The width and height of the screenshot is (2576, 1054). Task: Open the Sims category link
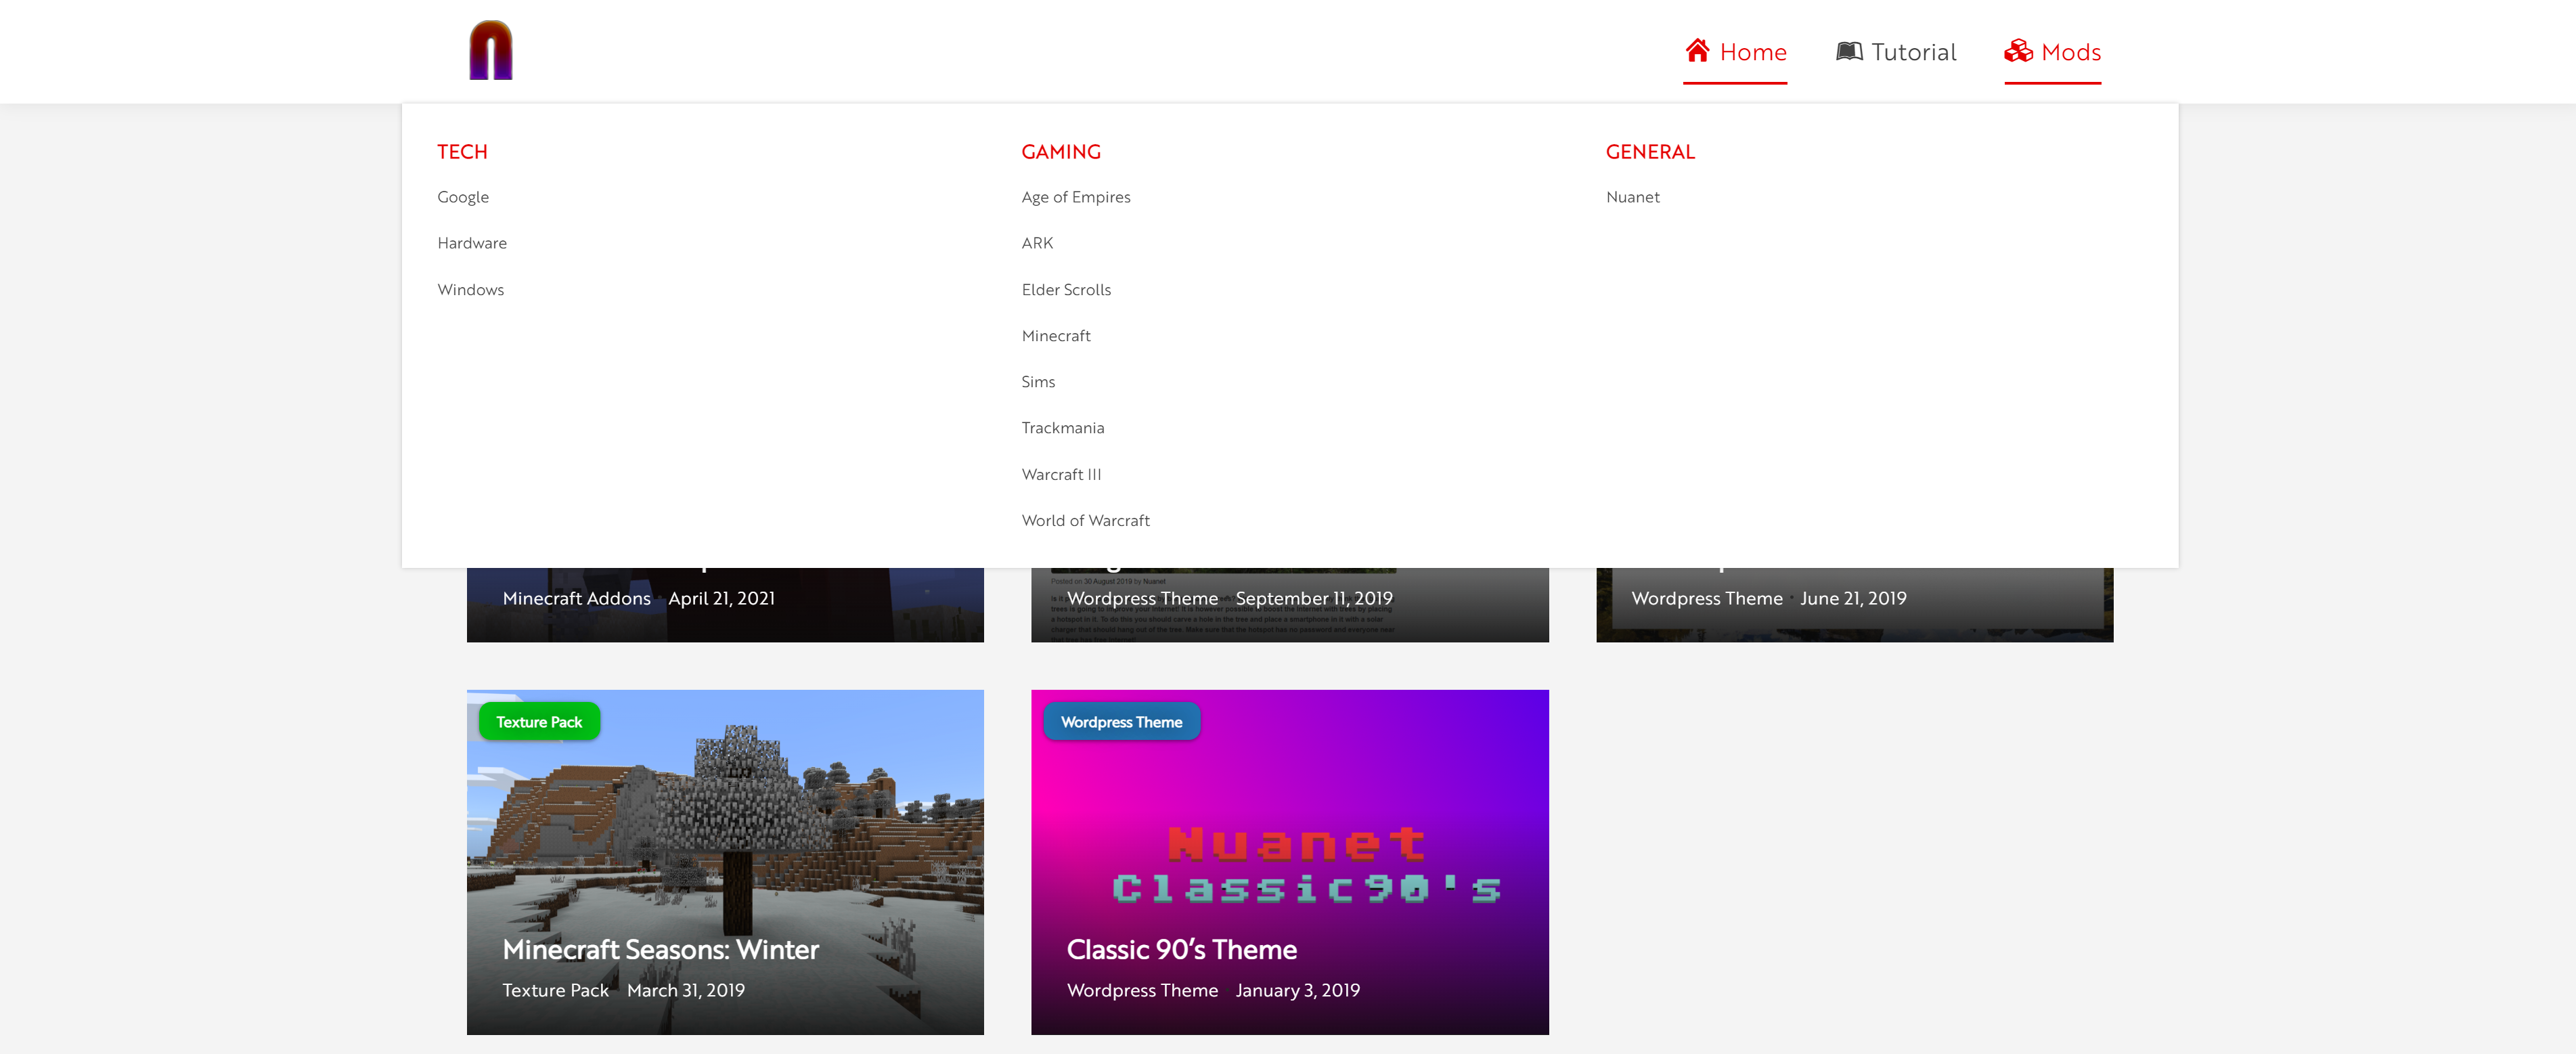coord(1038,382)
